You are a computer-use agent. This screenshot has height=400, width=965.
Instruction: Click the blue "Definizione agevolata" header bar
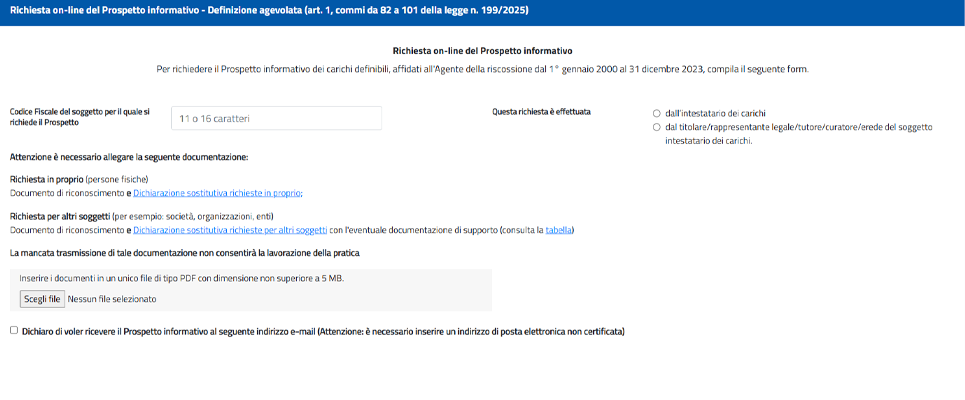[x=269, y=11]
